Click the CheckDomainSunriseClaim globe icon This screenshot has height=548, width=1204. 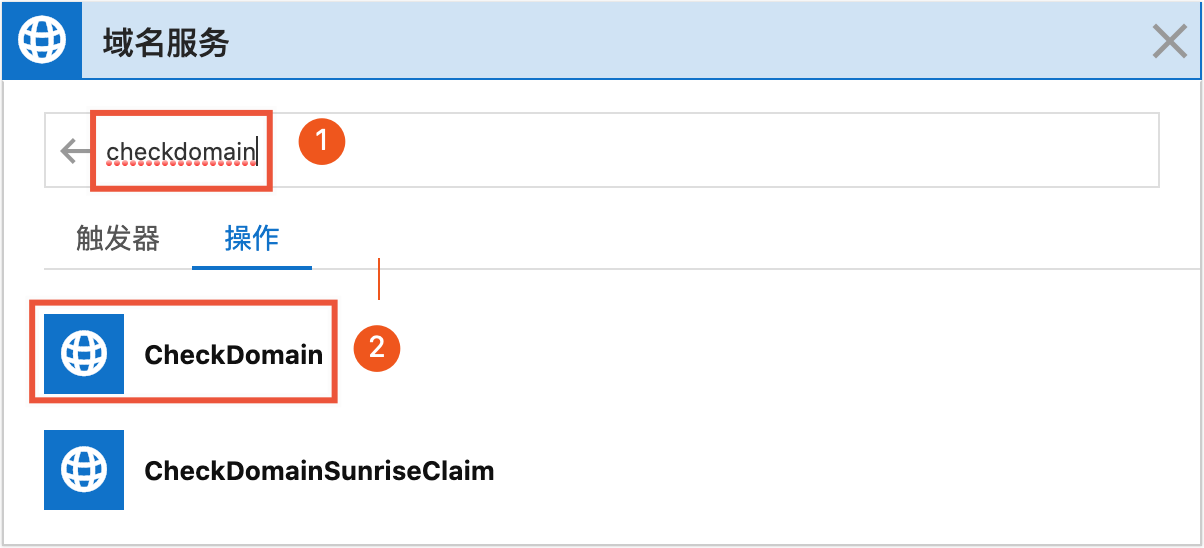[x=84, y=470]
